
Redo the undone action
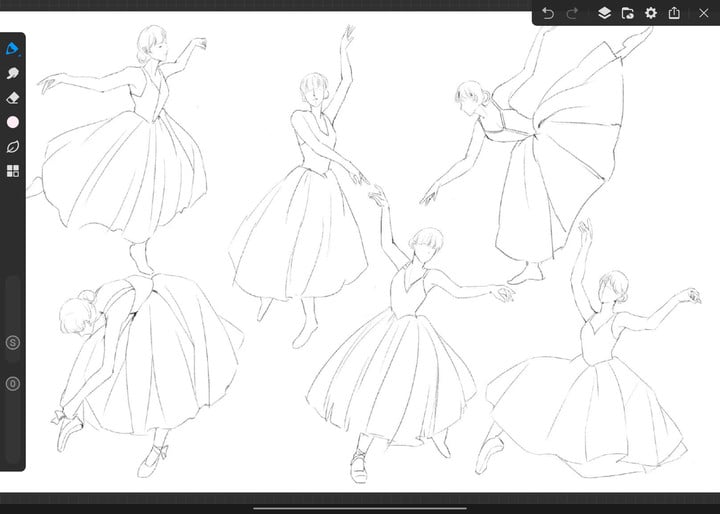coord(572,13)
